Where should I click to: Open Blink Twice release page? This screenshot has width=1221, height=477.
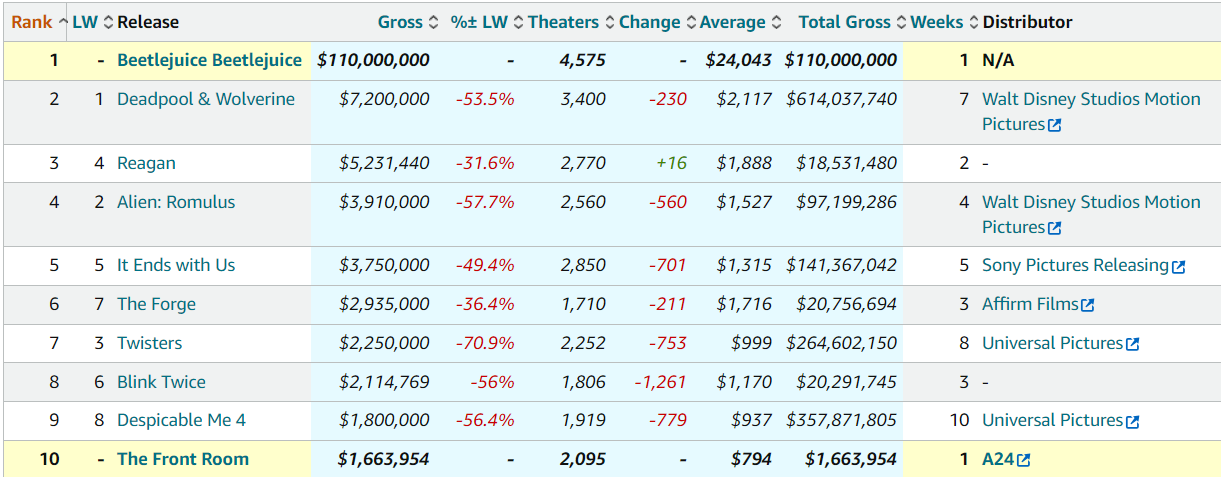tap(161, 382)
